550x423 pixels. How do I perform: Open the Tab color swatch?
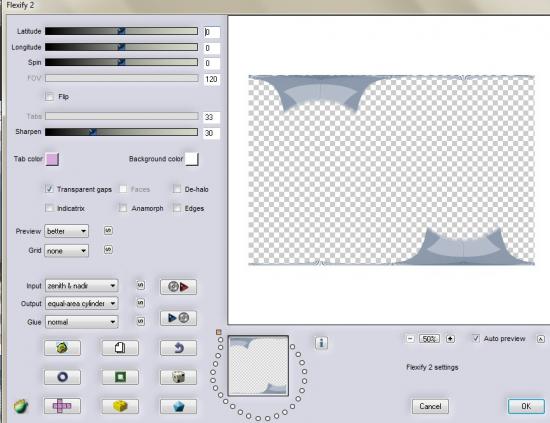[52, 159]
